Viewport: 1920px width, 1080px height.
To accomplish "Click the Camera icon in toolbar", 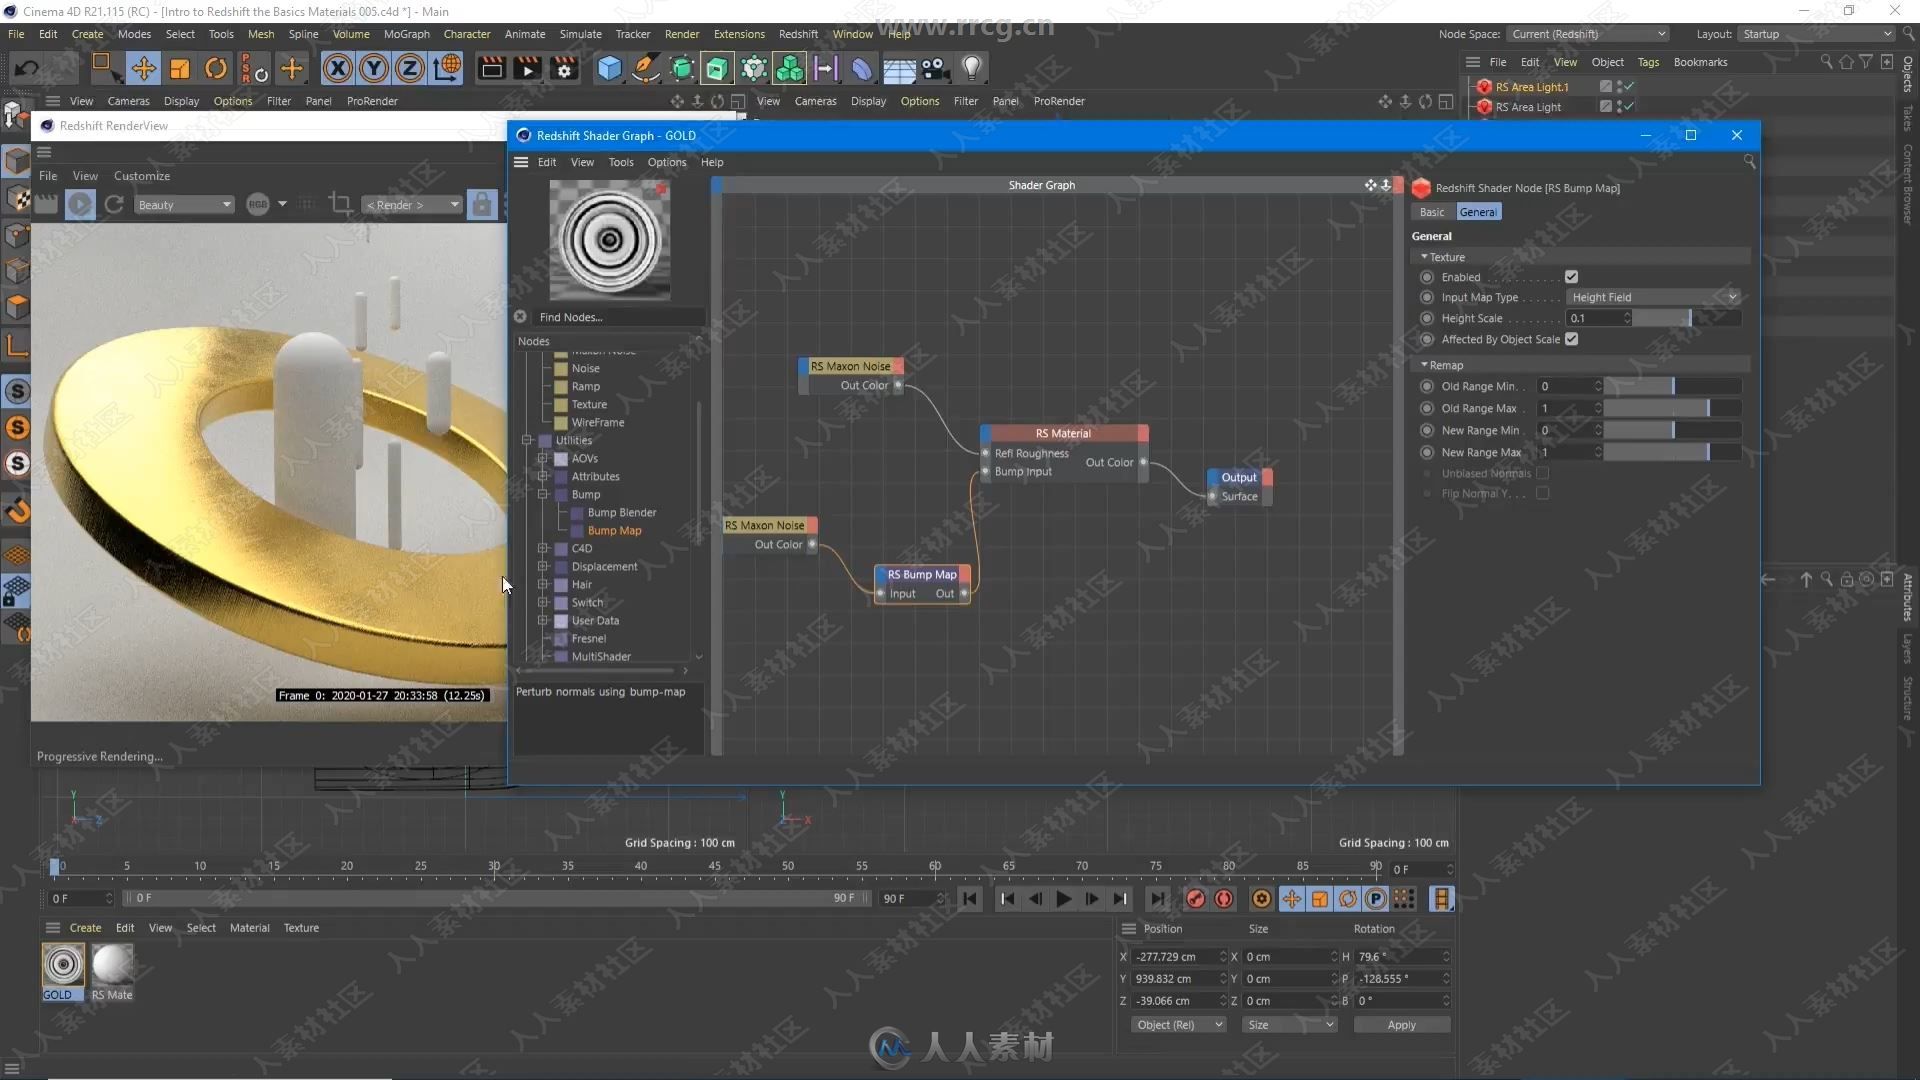I will [x=934, y=68].
